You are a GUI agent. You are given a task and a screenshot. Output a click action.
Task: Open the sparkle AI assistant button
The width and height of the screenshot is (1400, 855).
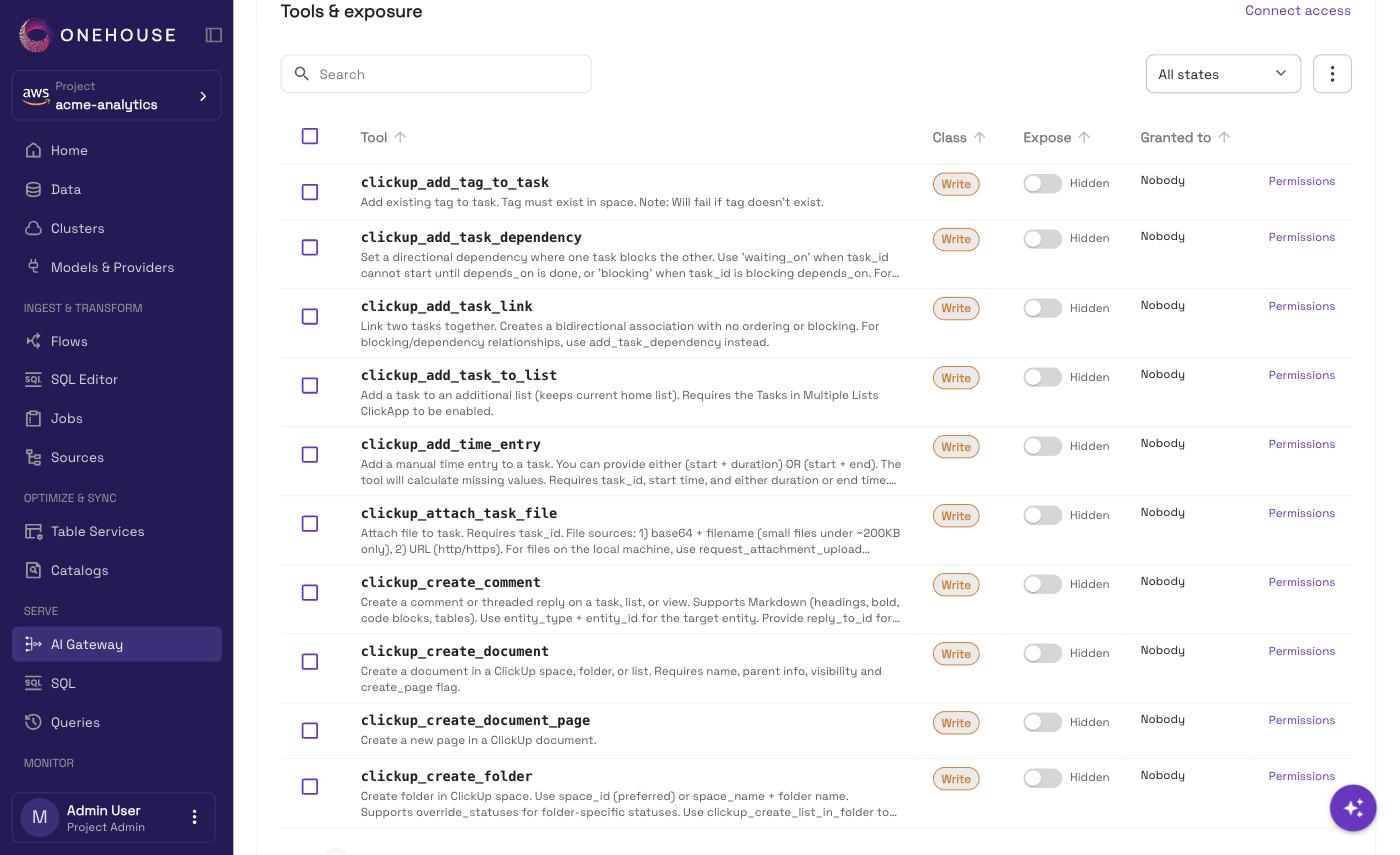[x=1353, y=808]
